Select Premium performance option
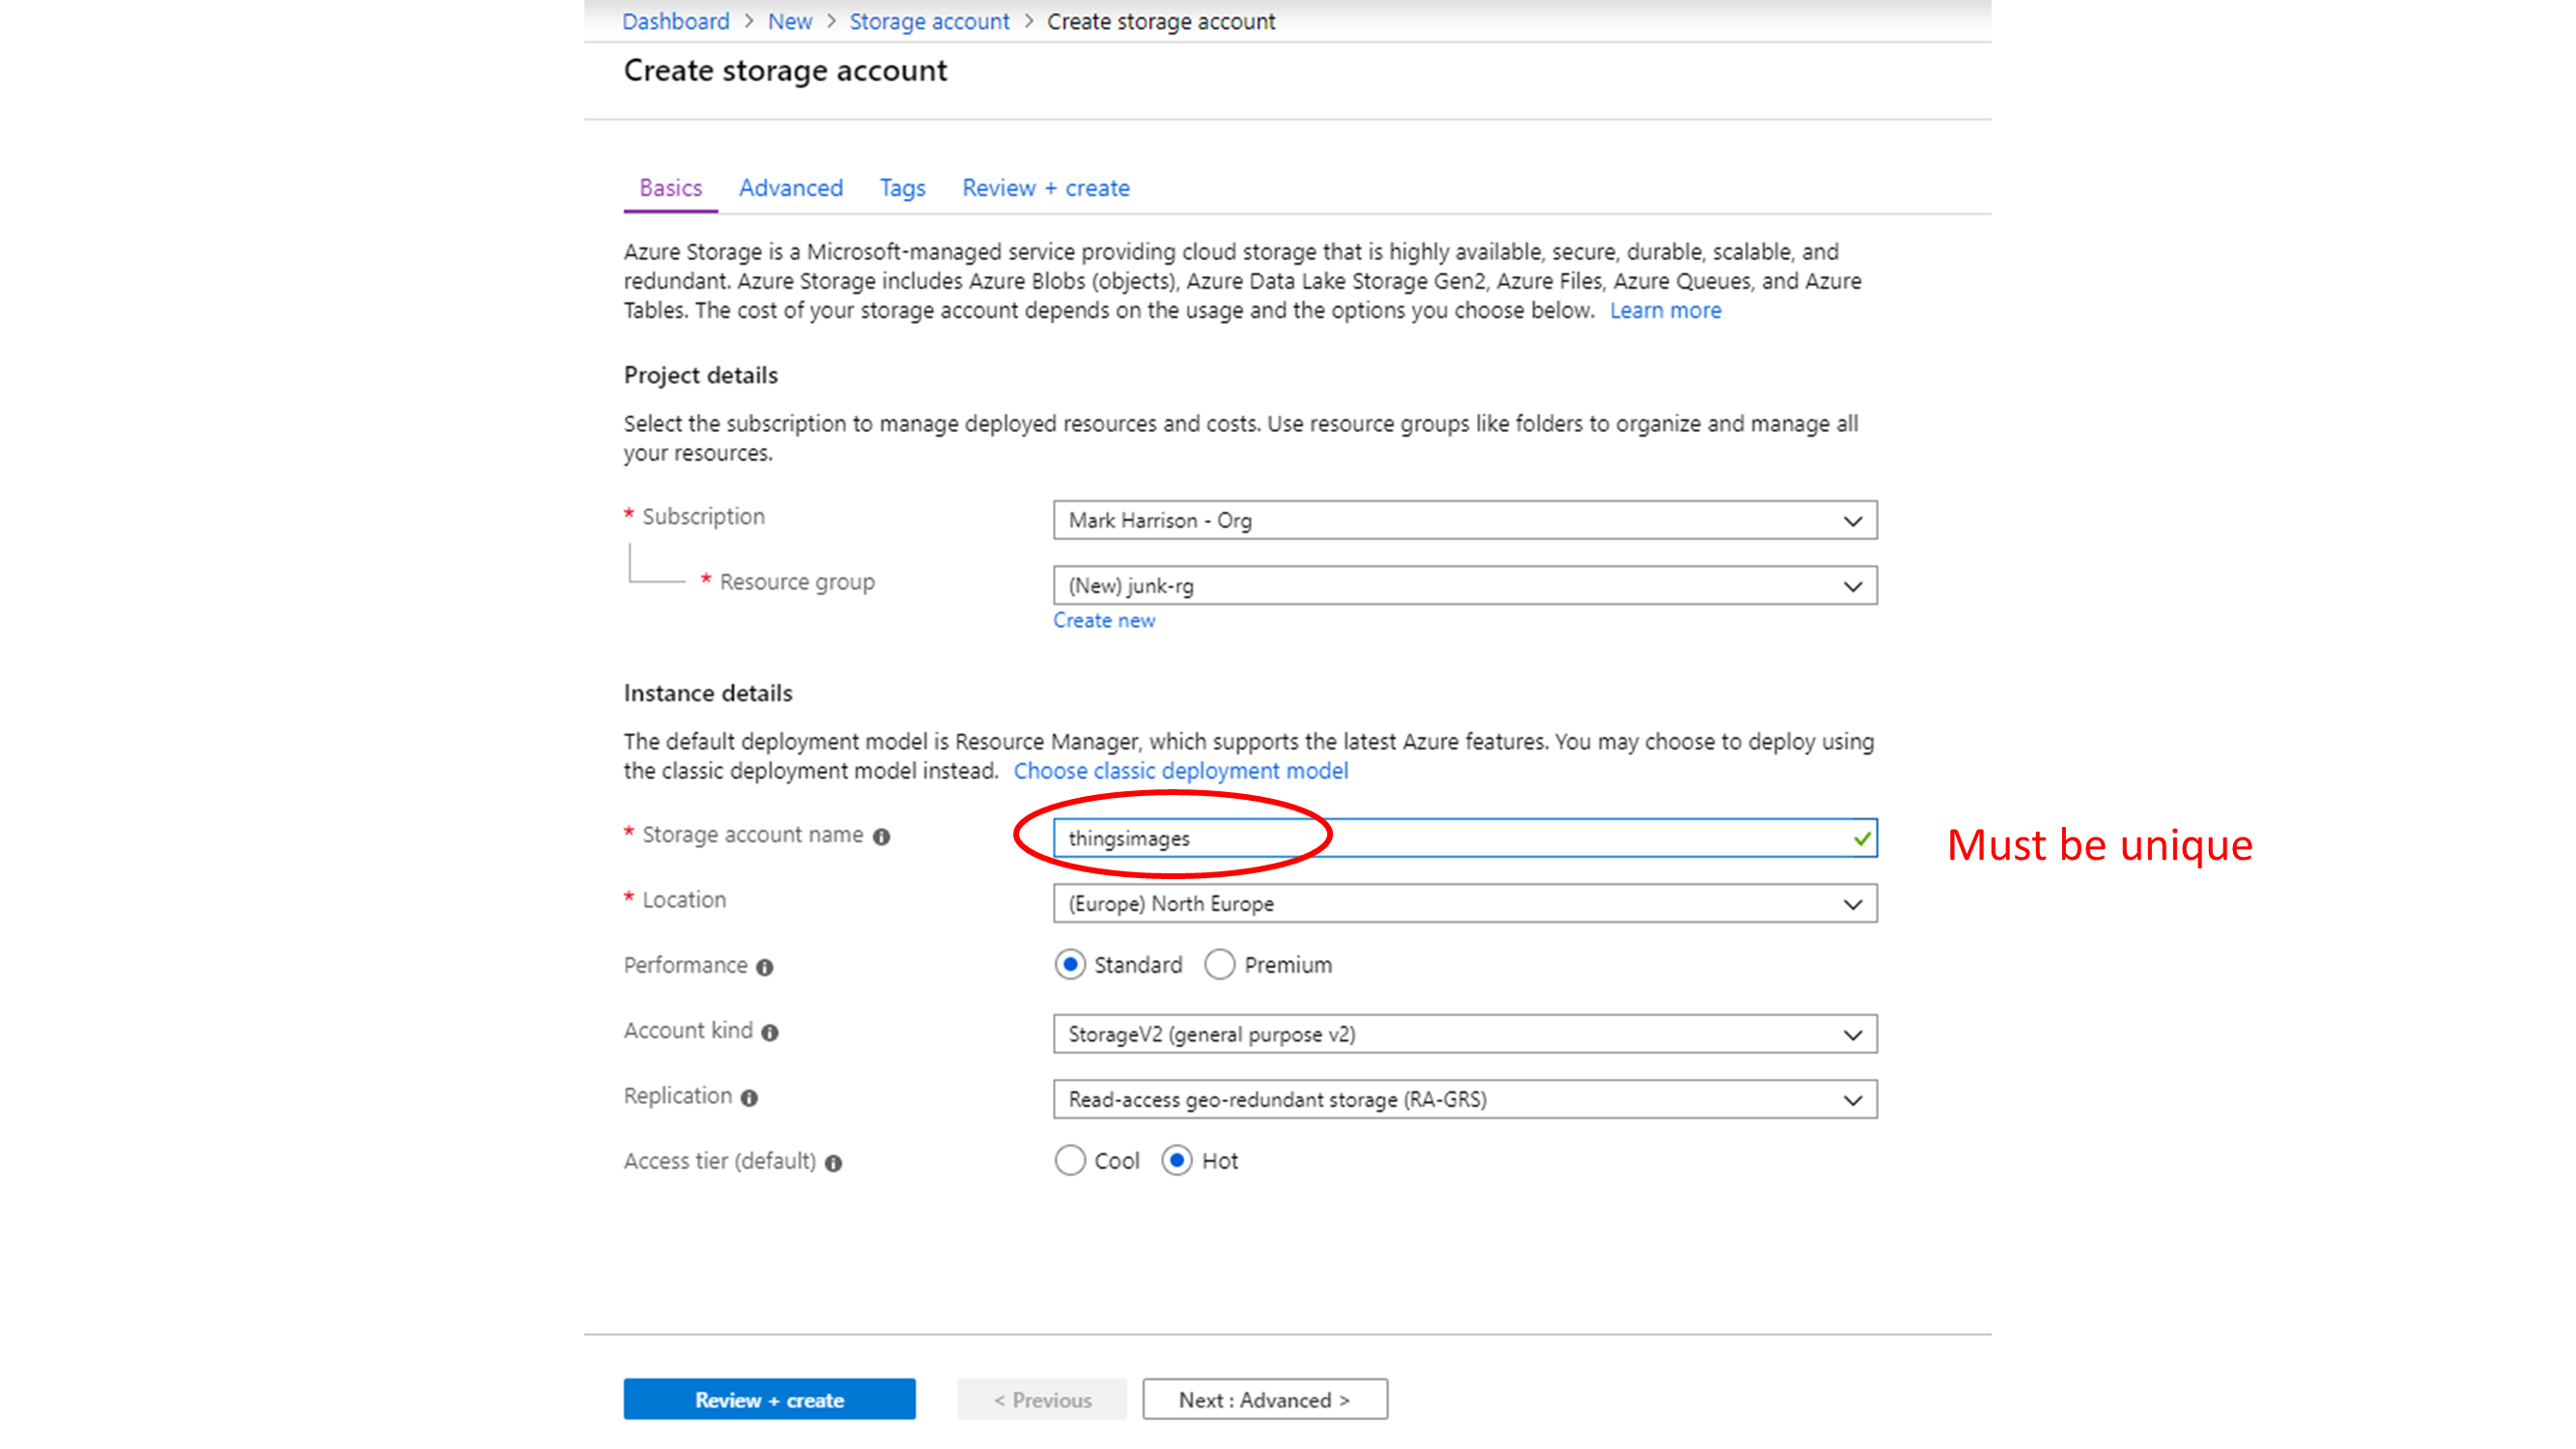The image size is (2576, 1449). click(x=1219, y=965)
